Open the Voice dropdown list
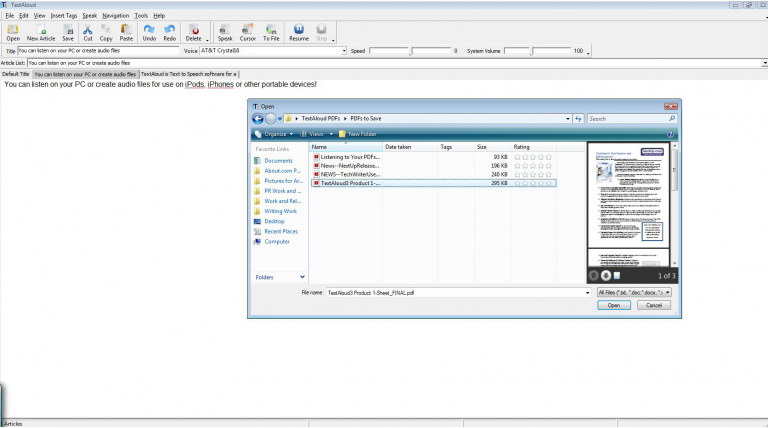Image resolution: width=768 pixels, height=428 pixels. point(344,50)
